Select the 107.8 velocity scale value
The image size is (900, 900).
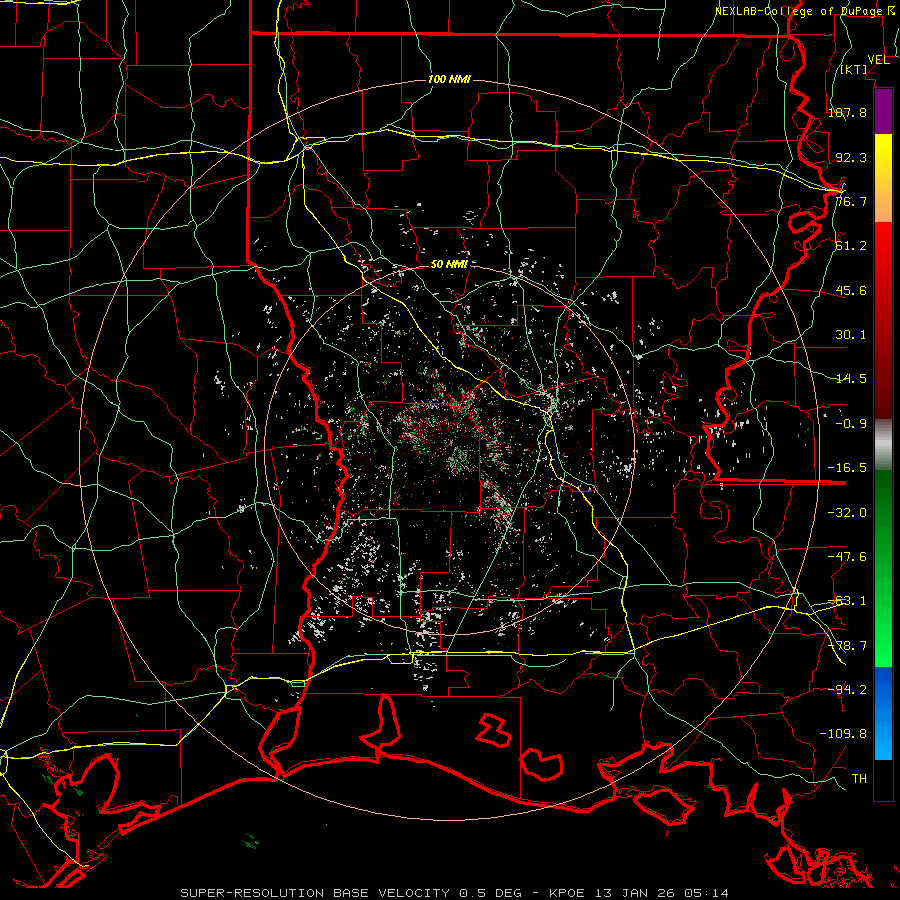pyautogui.click(x=847, y=112)
